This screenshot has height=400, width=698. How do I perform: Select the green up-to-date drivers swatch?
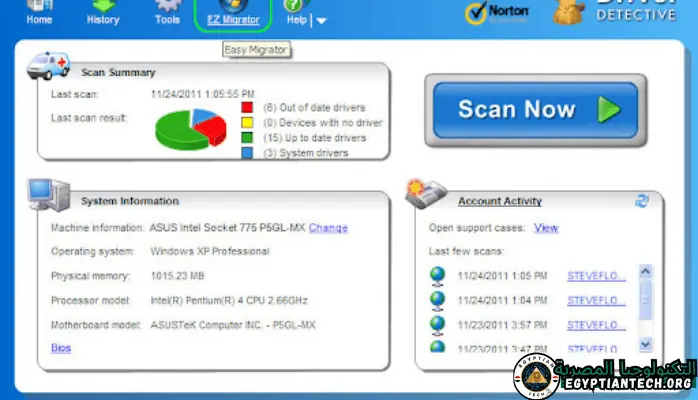[x=247, y=137]
